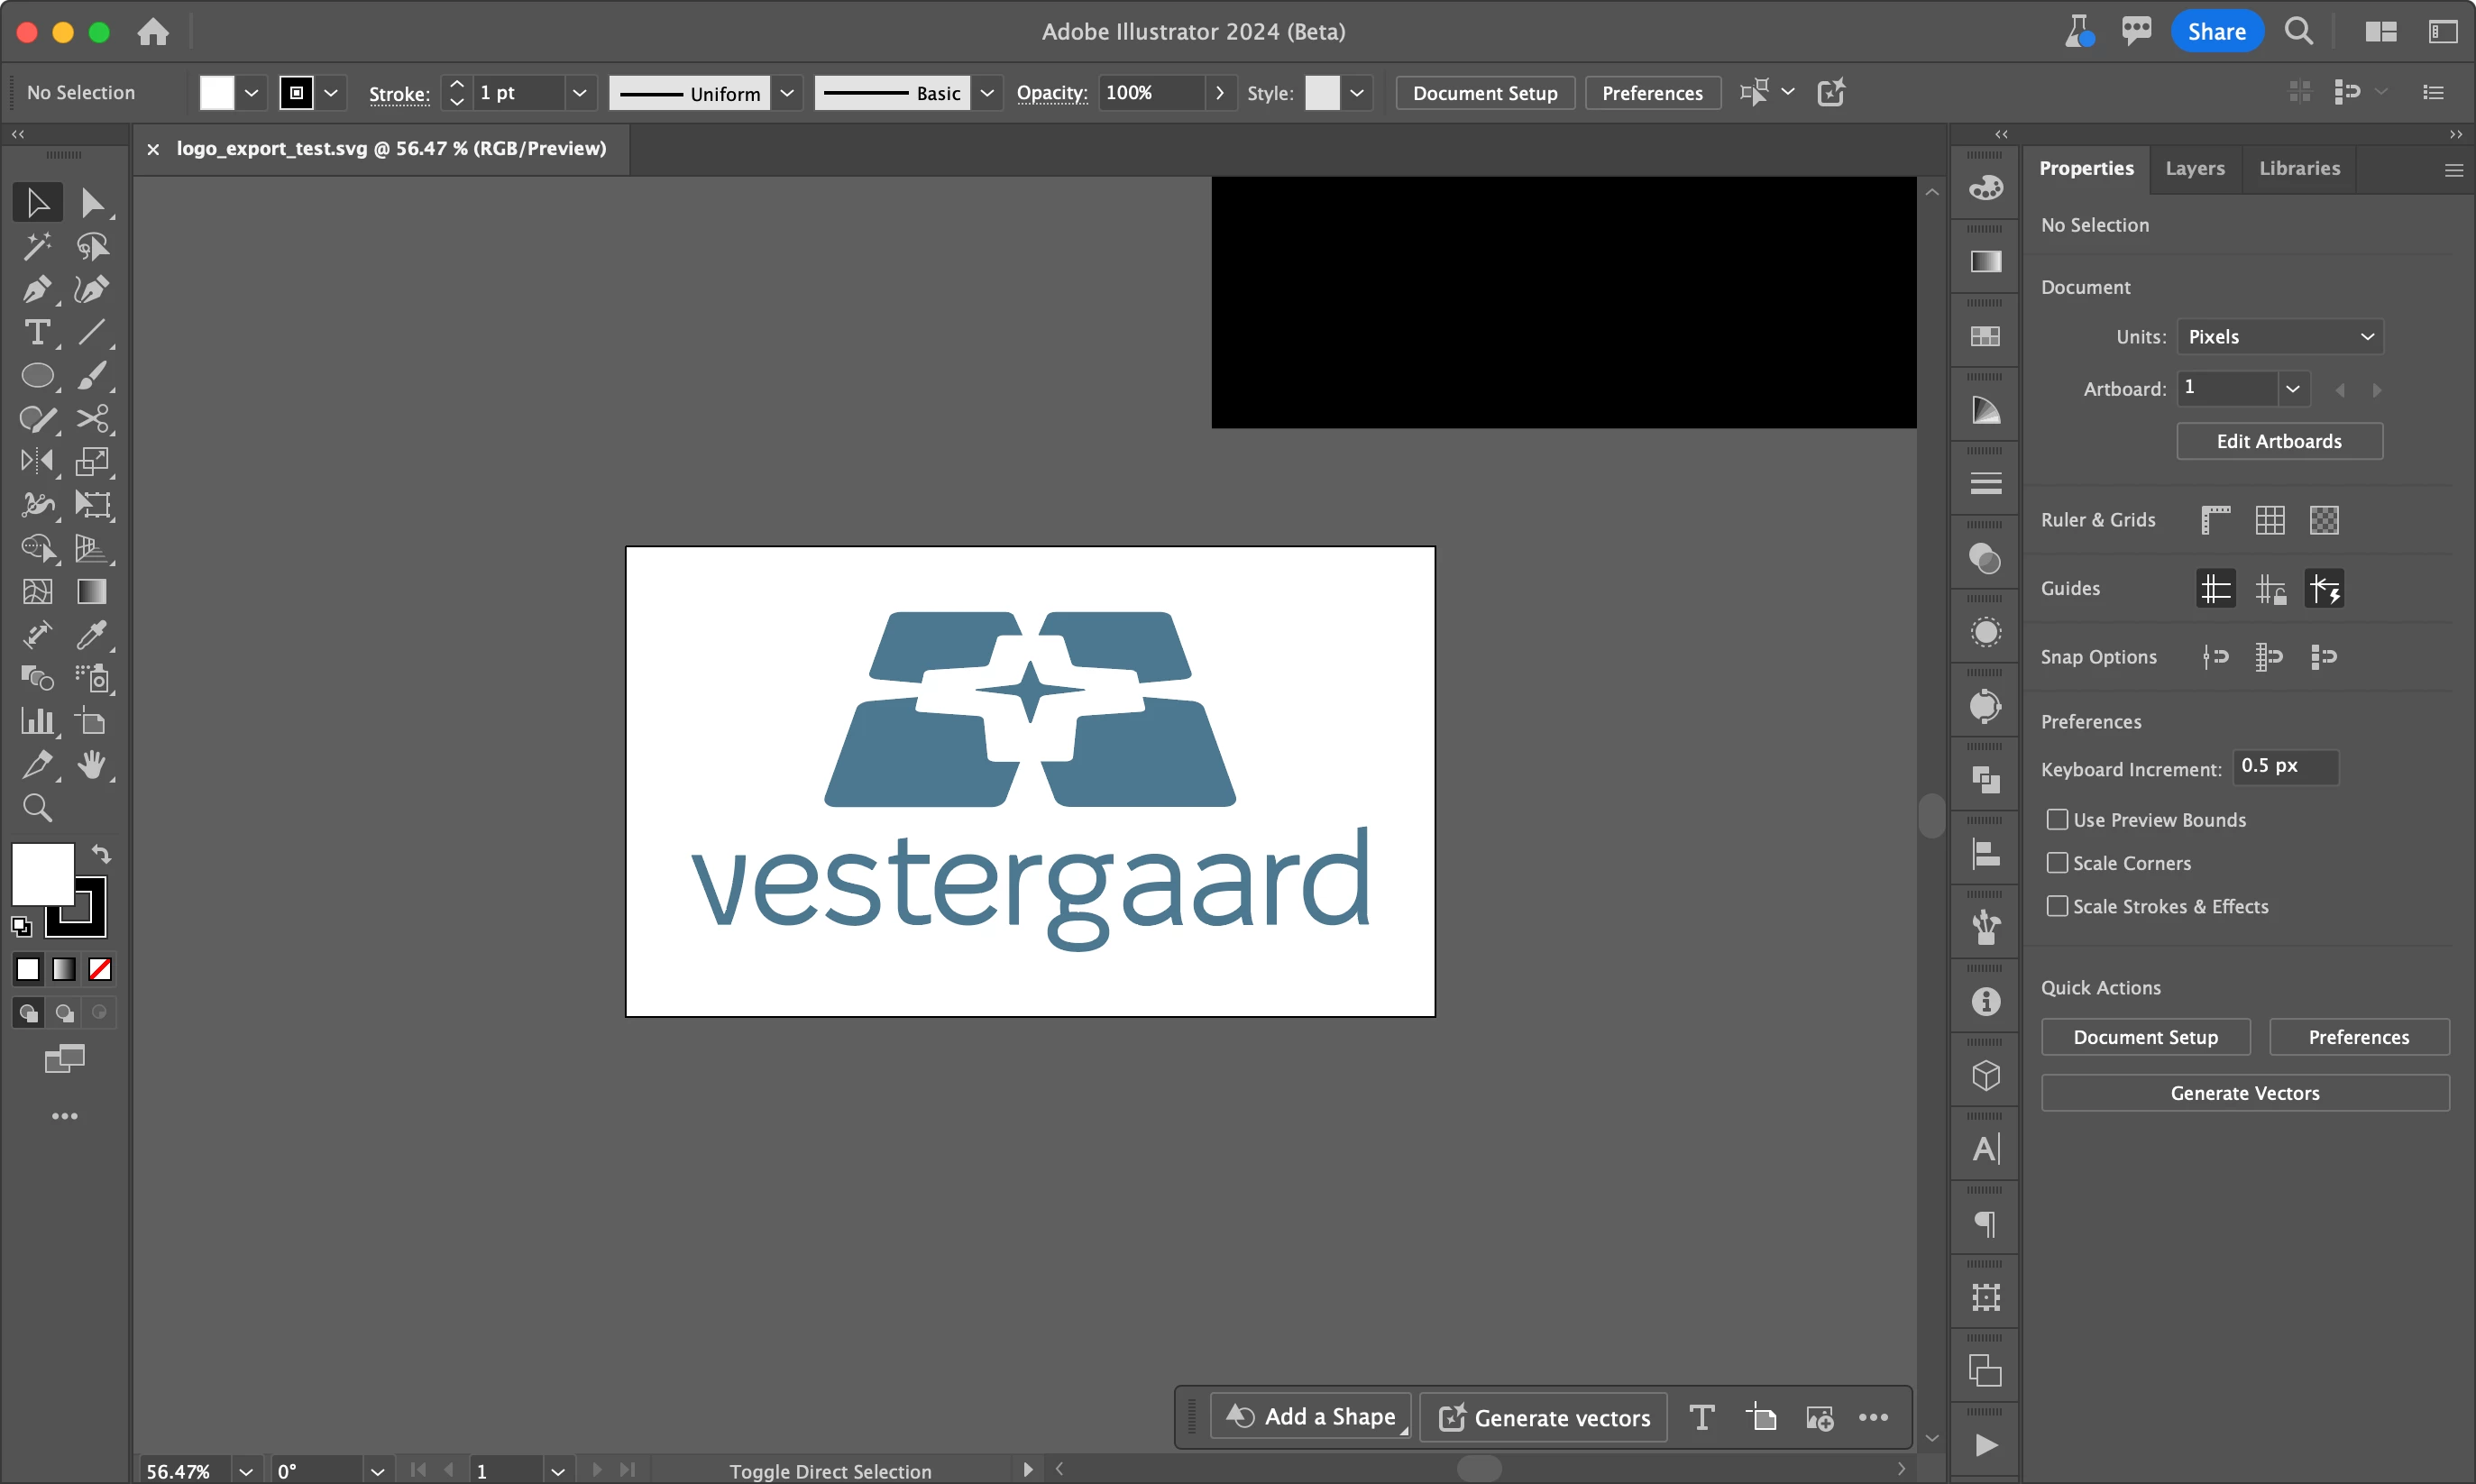
Task: Enable Use Preview Bounds checkbox
Action: [x=2056, y=820]
